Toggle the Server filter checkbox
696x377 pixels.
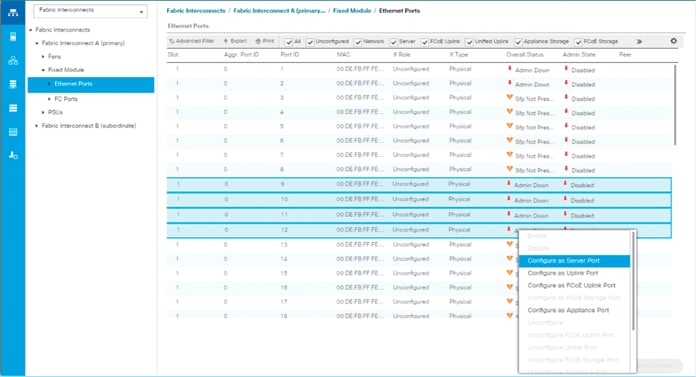point(394,42)
